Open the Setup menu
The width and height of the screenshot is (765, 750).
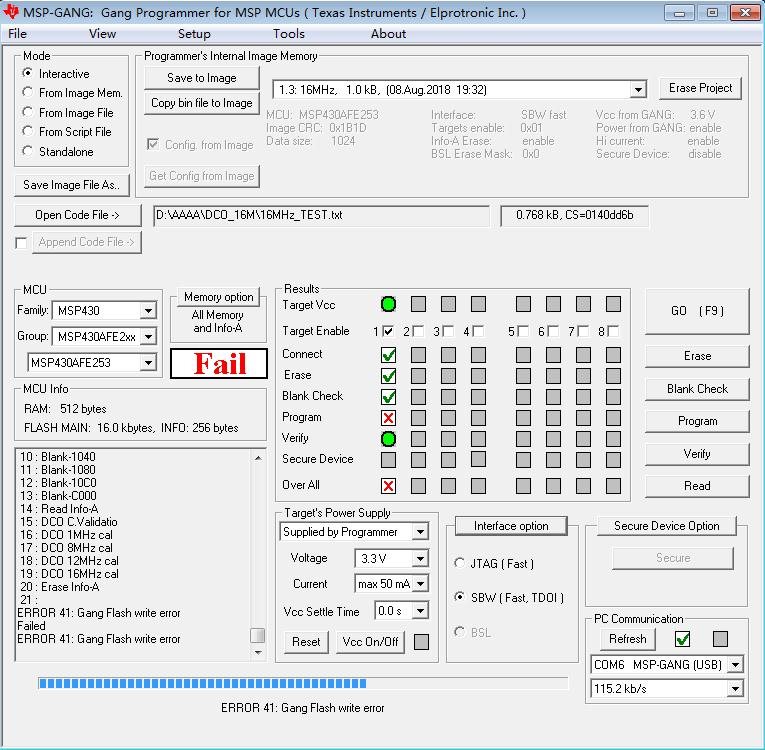[x=194, y=34]
